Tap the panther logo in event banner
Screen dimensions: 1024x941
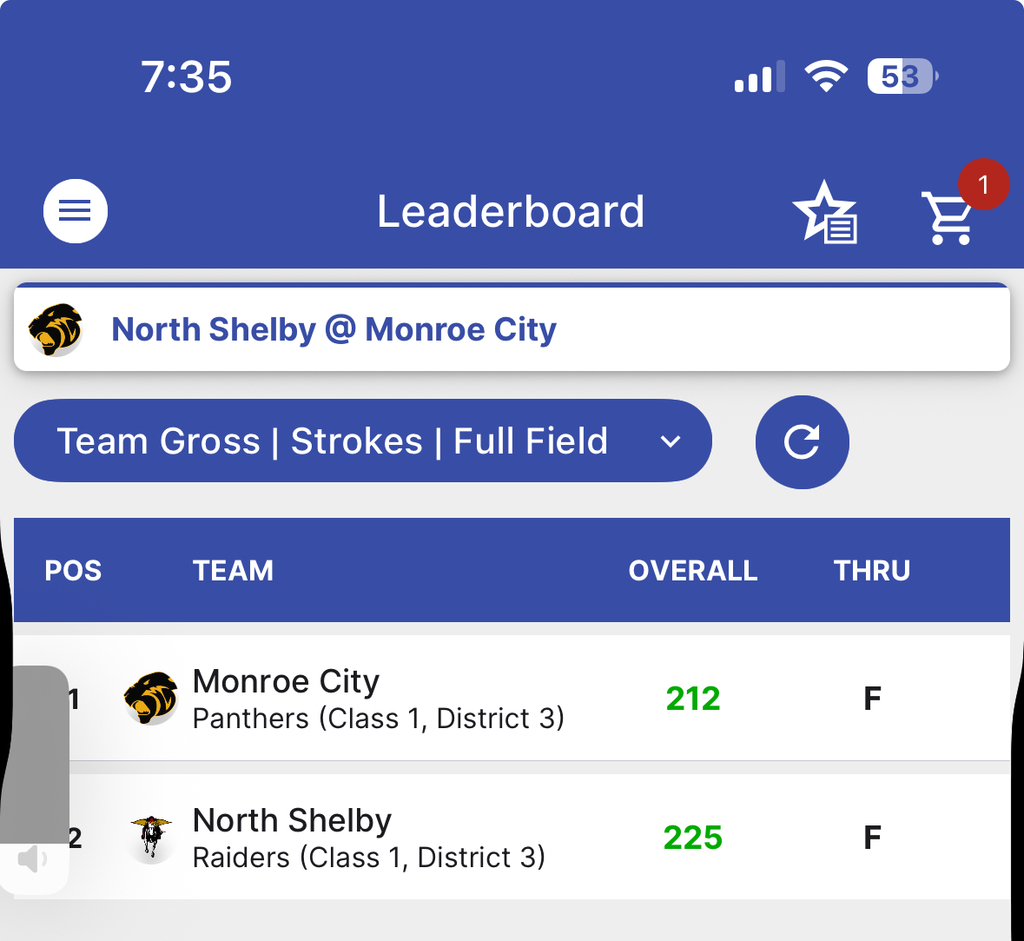(x=55, y=329)
